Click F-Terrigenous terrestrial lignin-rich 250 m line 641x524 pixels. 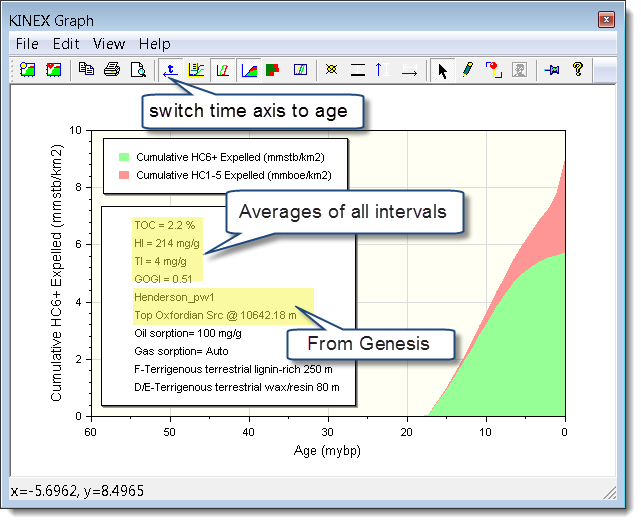(233, 369)
